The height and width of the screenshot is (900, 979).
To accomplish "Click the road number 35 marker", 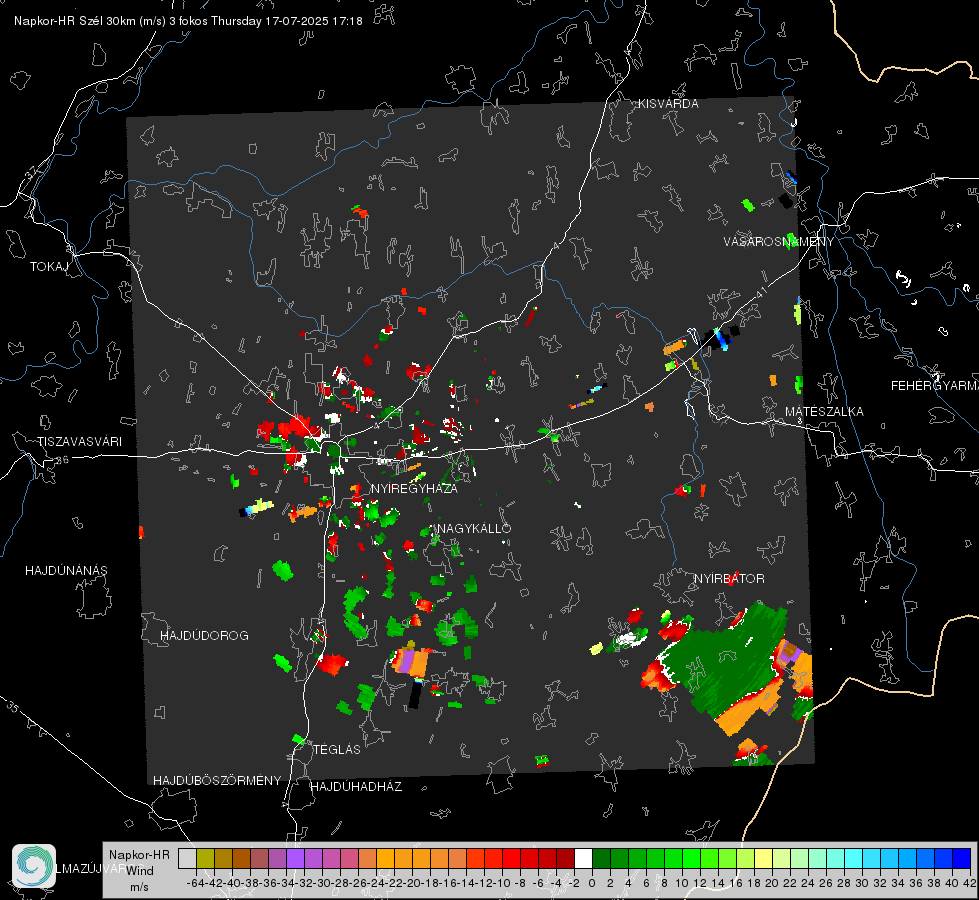I will click(14, 708).
